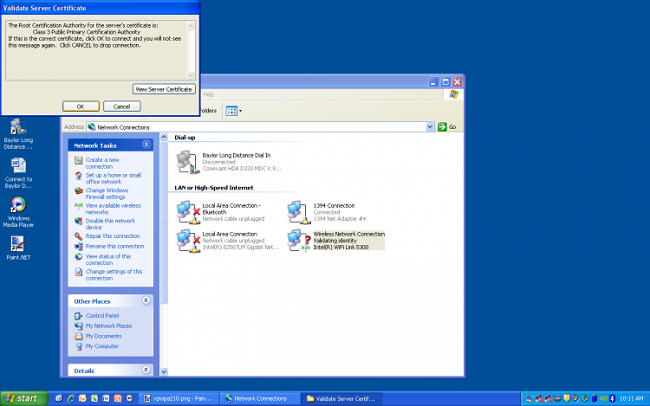
Task: Click Change Windows Firewall settings
Action: [107, 193]
